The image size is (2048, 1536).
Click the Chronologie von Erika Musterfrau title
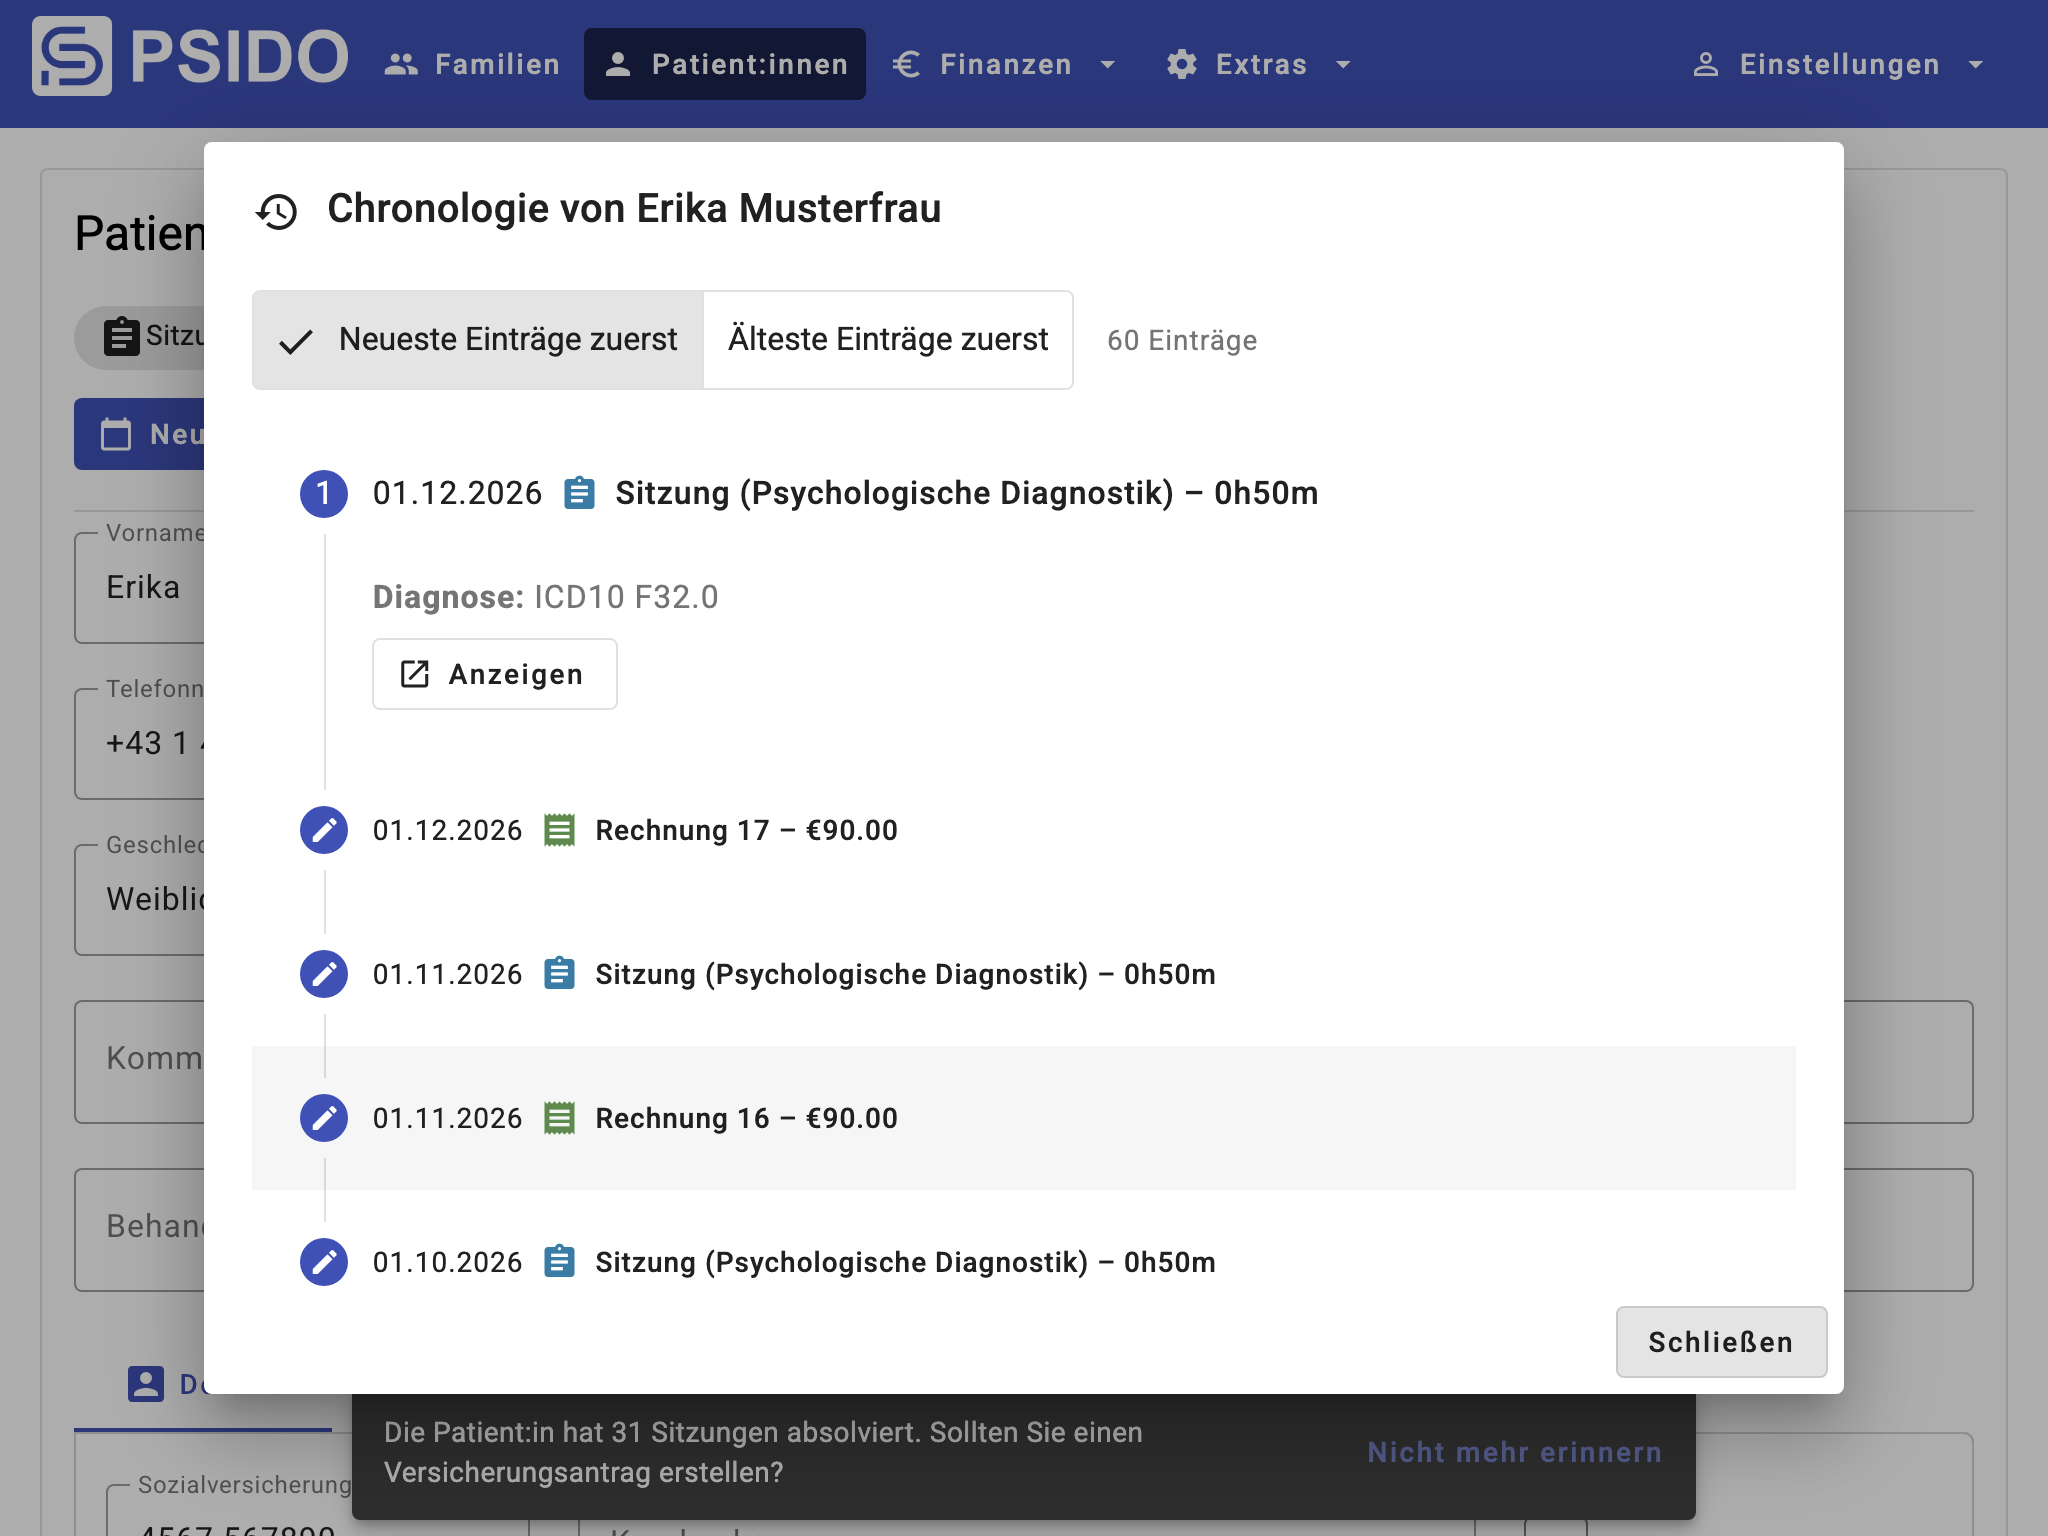(x=634, y=209)
